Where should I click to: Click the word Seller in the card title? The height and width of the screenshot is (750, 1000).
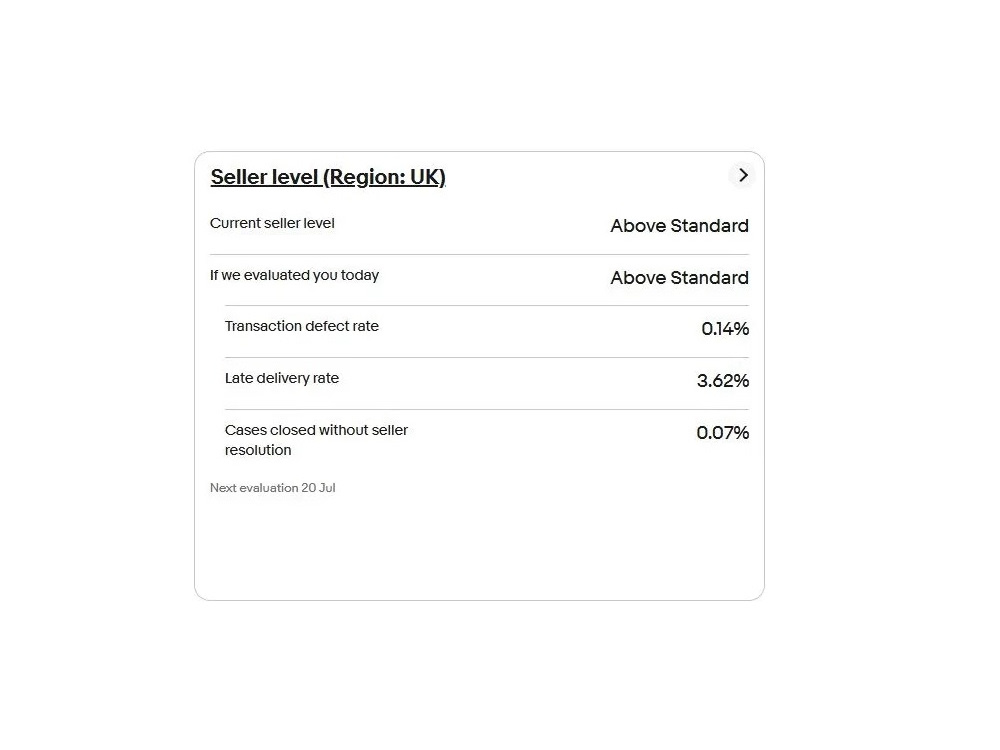coord(237,177)
